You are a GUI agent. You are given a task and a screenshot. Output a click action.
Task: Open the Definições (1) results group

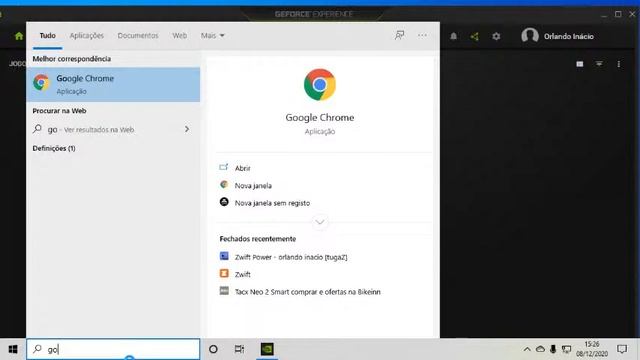(x=54, y=148)
